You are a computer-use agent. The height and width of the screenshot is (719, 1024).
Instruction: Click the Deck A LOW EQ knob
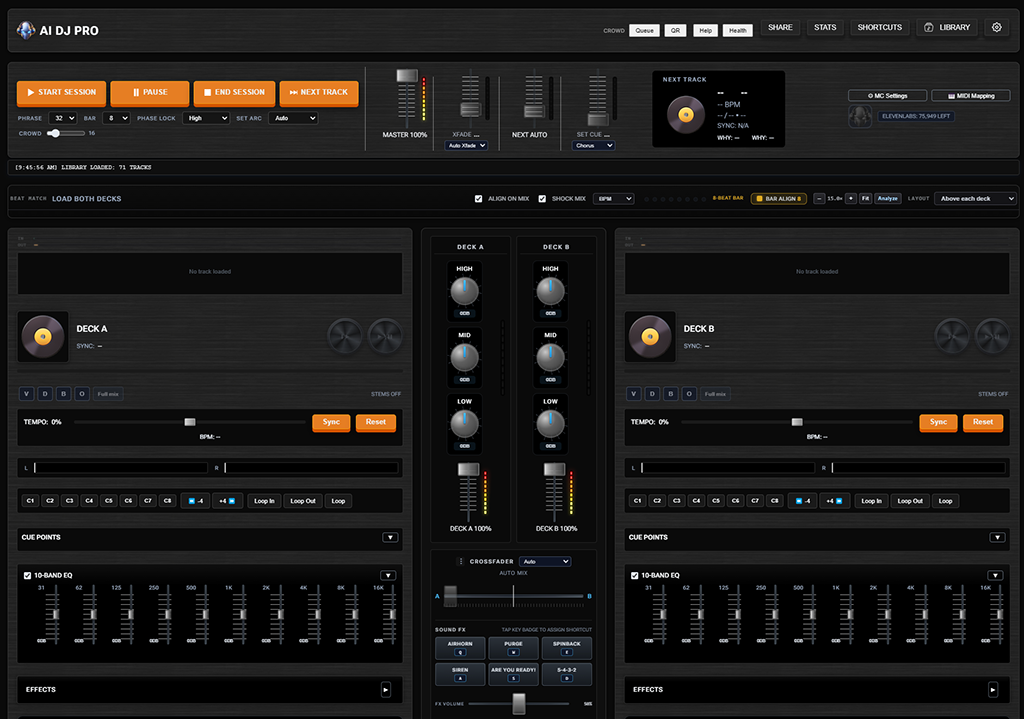coord(464,424)
